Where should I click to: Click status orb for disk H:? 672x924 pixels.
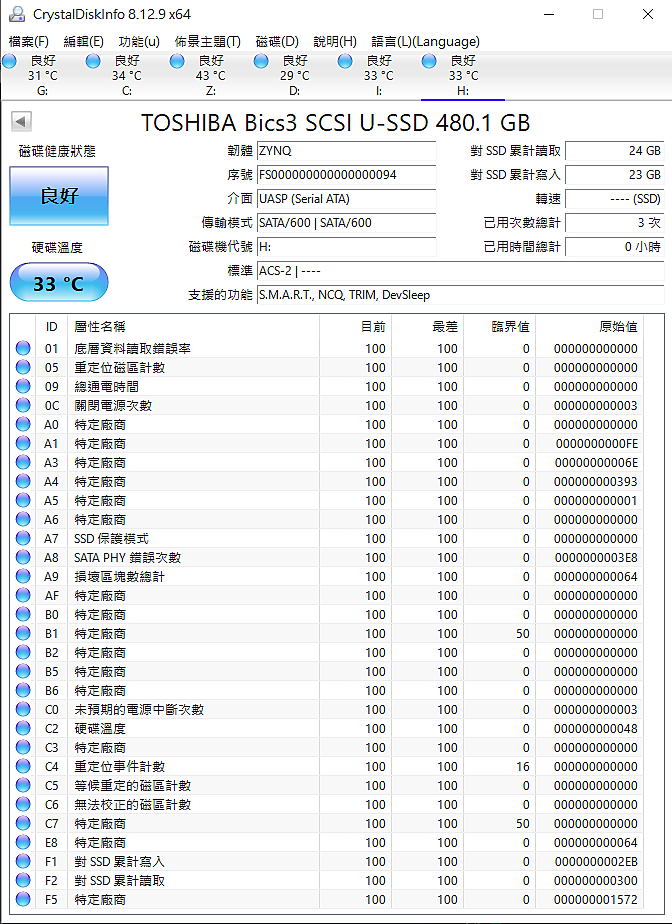pyautogui.click(x=429, y=61)
